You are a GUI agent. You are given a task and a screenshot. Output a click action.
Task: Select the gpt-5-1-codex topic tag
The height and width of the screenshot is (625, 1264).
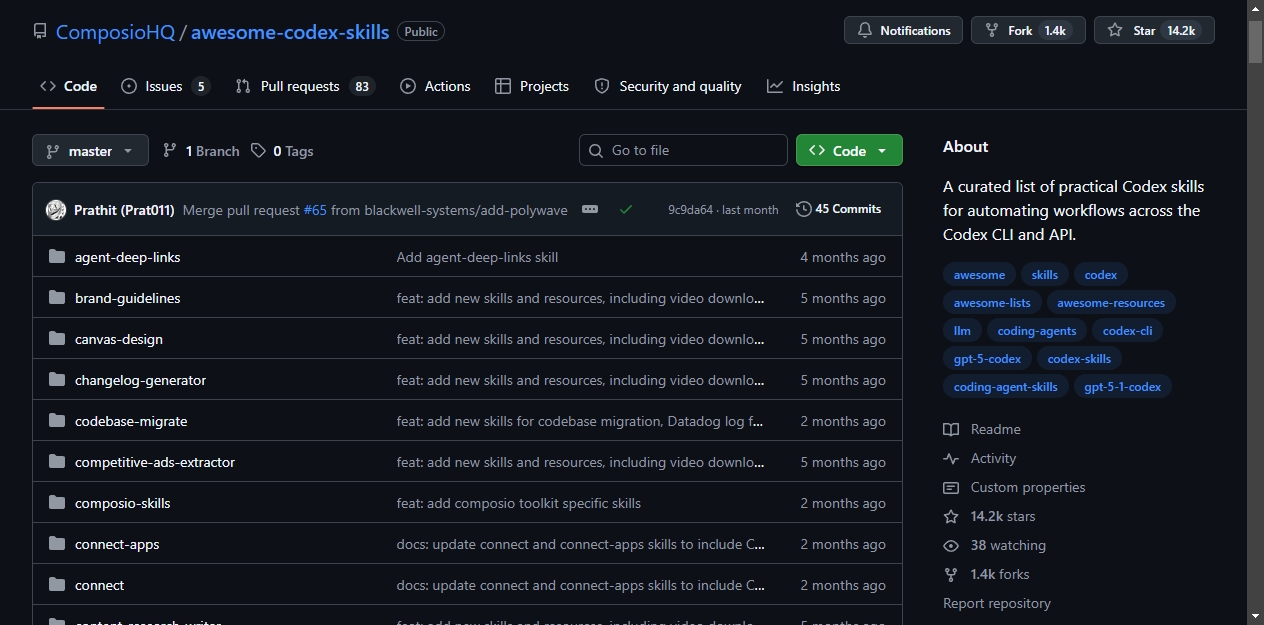click(x=1123, y=387)
